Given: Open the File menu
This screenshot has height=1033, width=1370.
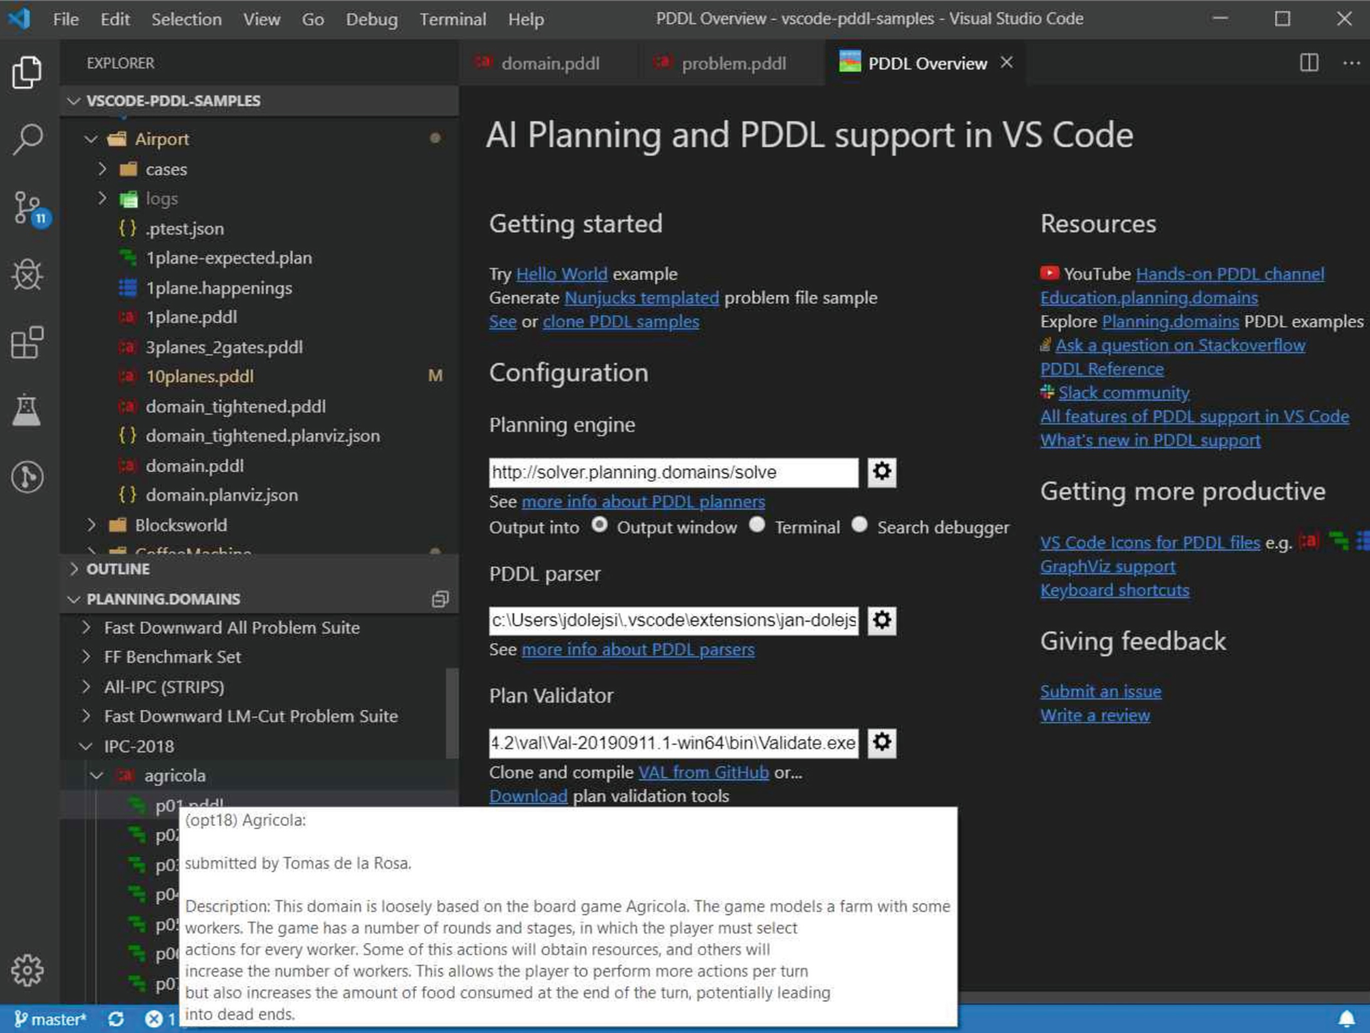Looking at the screenshot, I should [66, 19].
